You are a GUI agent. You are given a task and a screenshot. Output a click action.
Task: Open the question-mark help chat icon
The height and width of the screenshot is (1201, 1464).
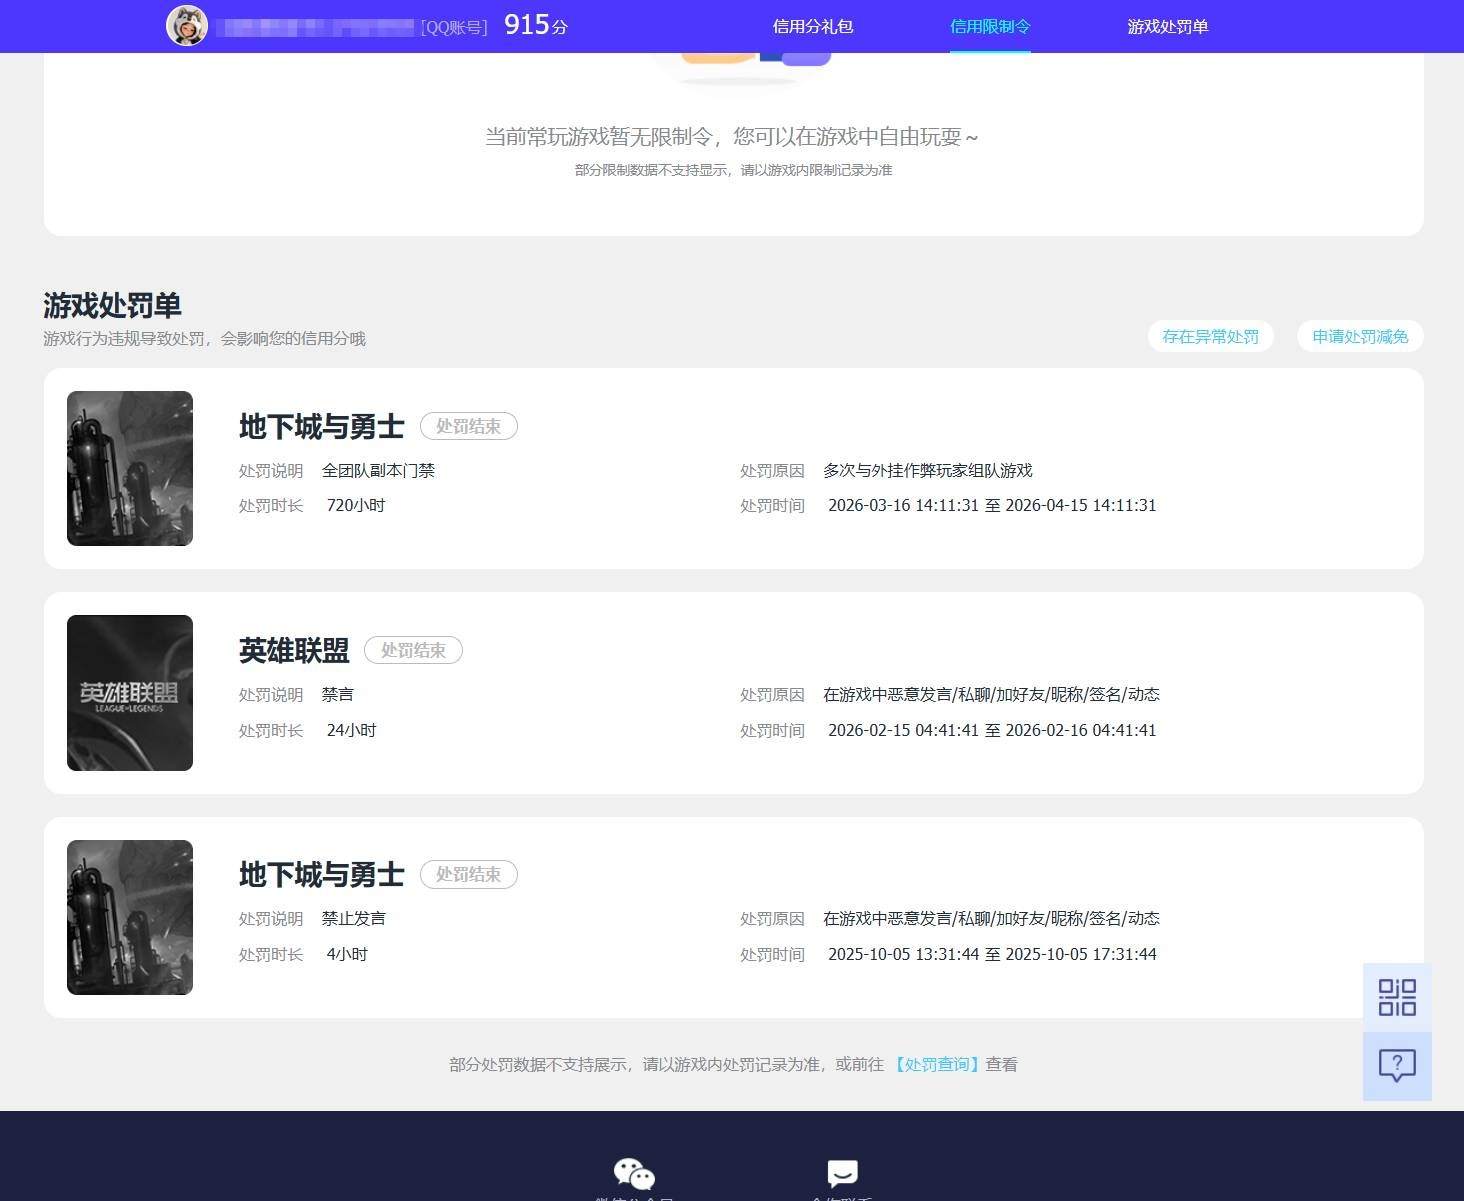coord(1397,1066)
